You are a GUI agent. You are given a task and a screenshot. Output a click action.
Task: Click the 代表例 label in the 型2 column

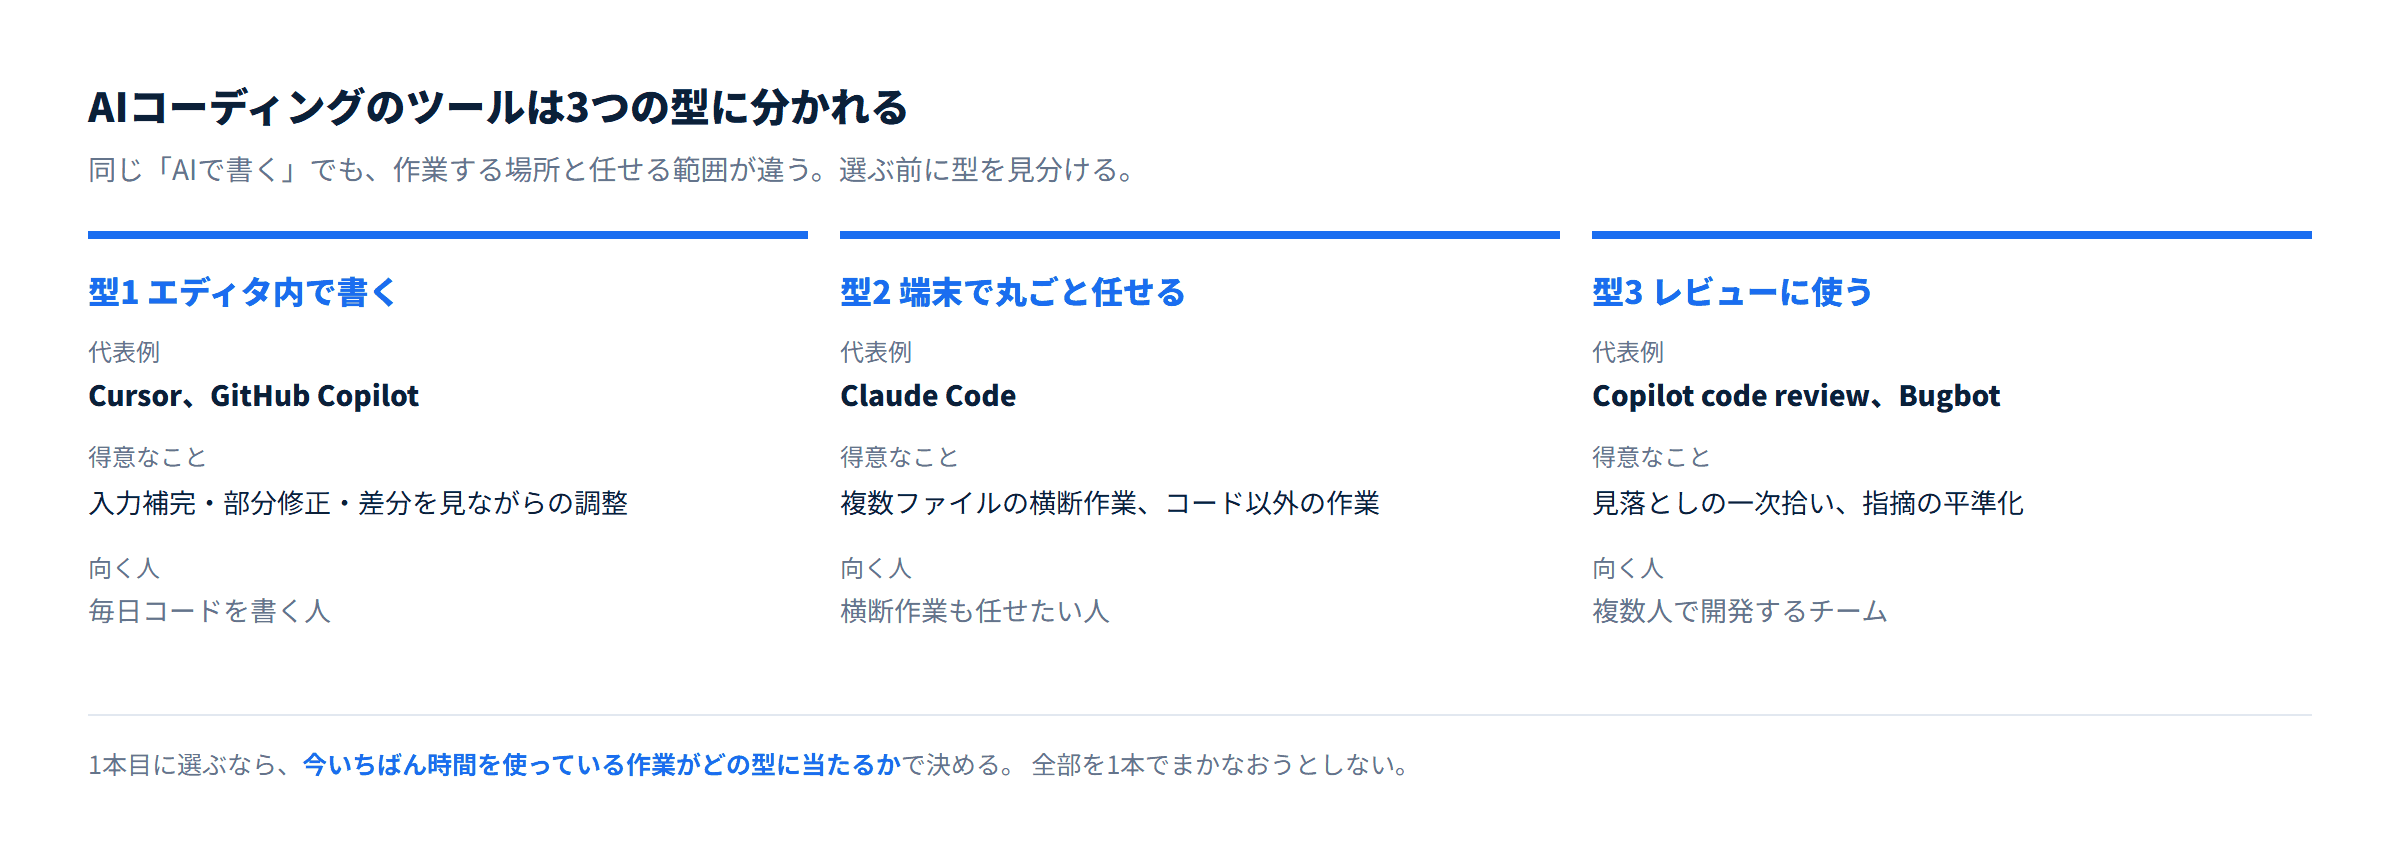coord(876,352)
